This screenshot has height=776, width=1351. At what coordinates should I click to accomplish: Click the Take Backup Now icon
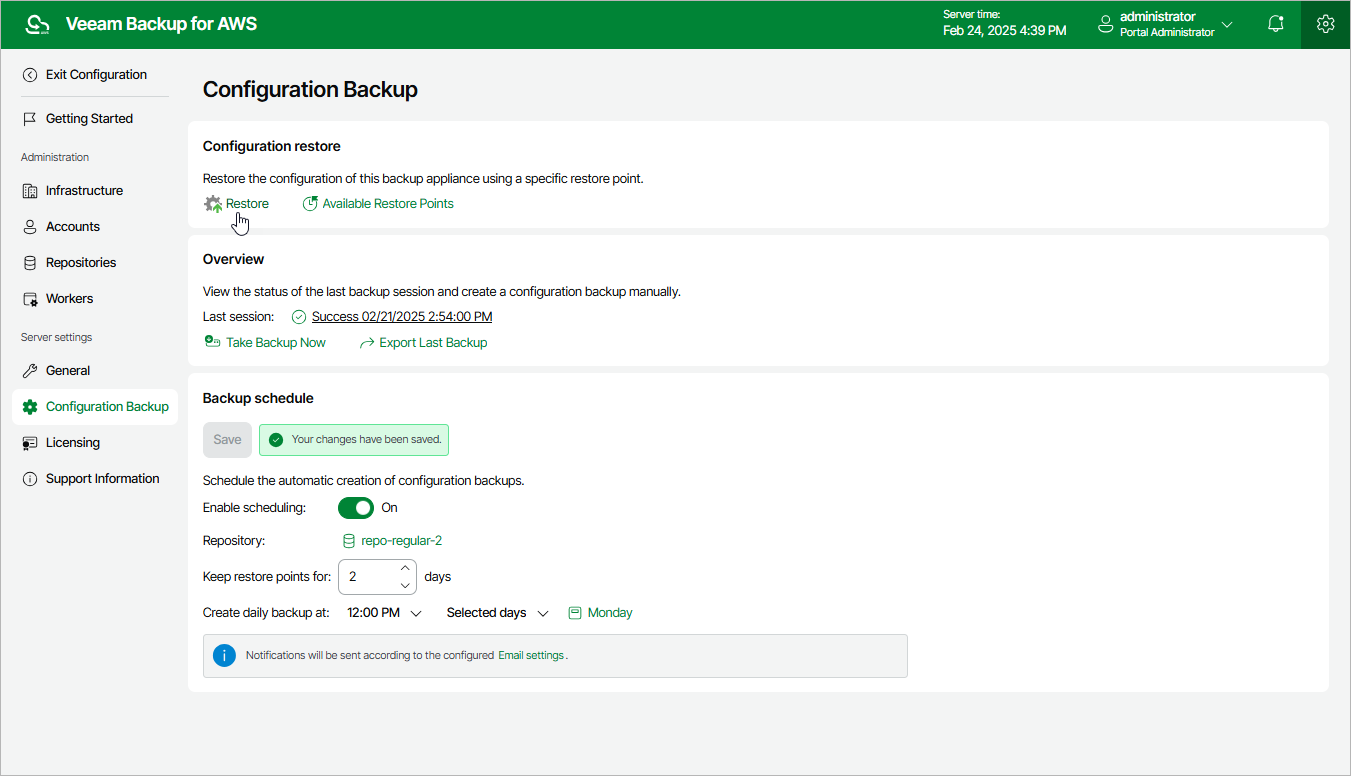point(212,342)
